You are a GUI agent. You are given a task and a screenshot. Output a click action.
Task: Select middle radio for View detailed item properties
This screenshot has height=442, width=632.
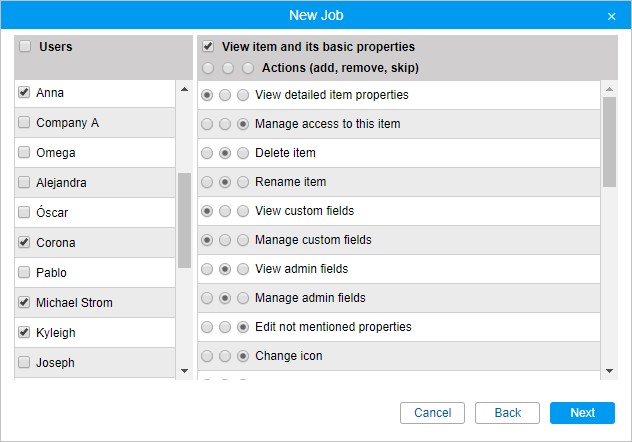tap(225, 95)
